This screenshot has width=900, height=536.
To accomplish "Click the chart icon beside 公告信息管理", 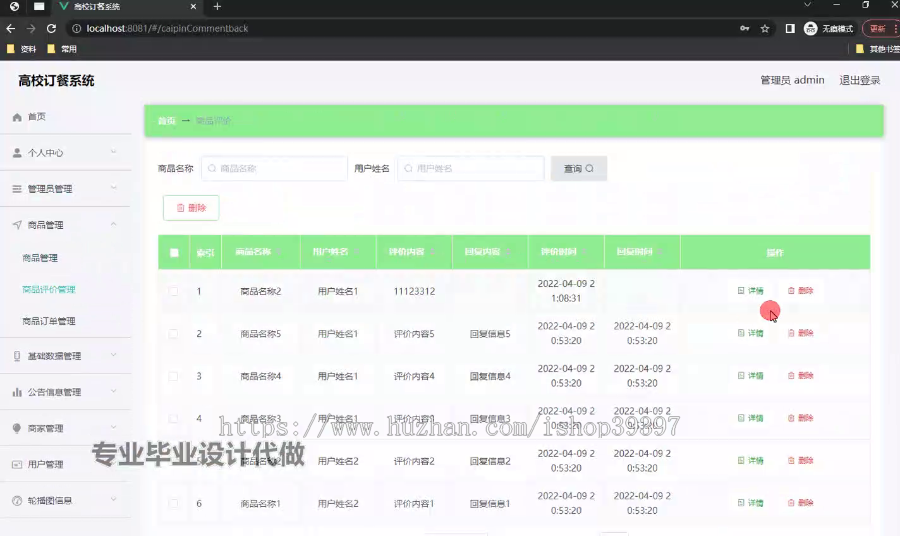I will pyautogui.click(x=17, y=392).
